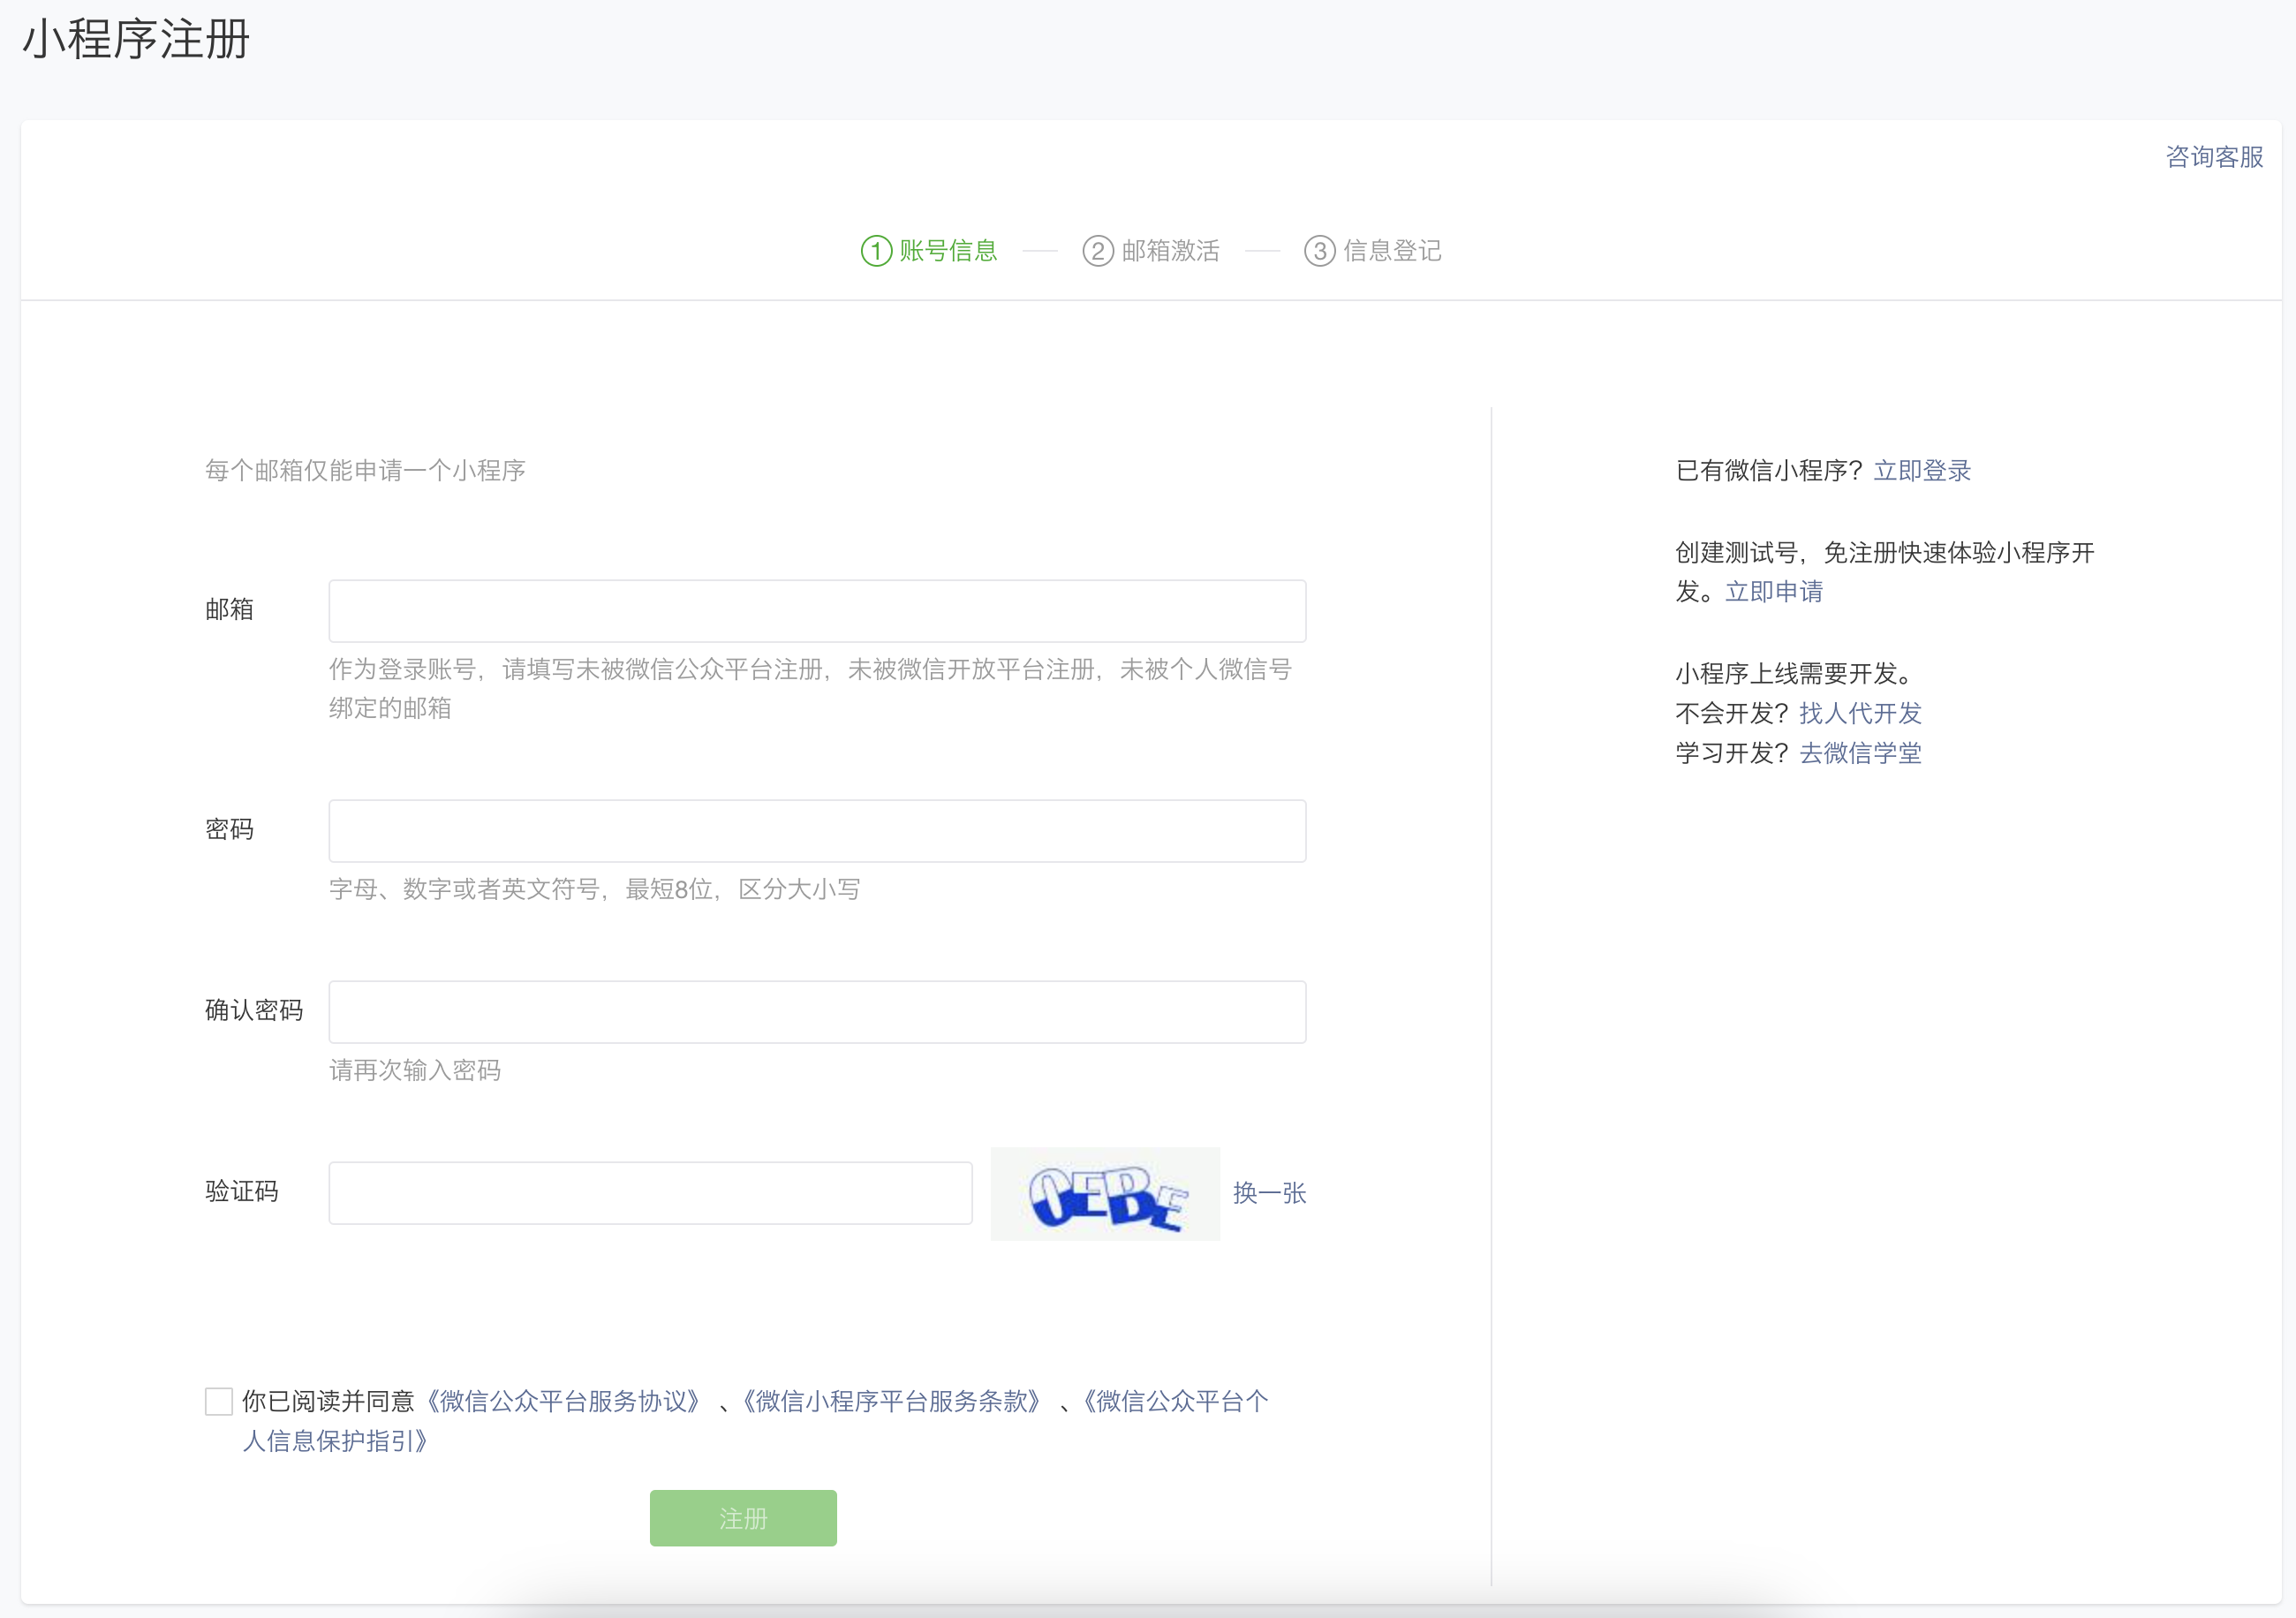Click the 邮箱 field label

pos(229,609)
